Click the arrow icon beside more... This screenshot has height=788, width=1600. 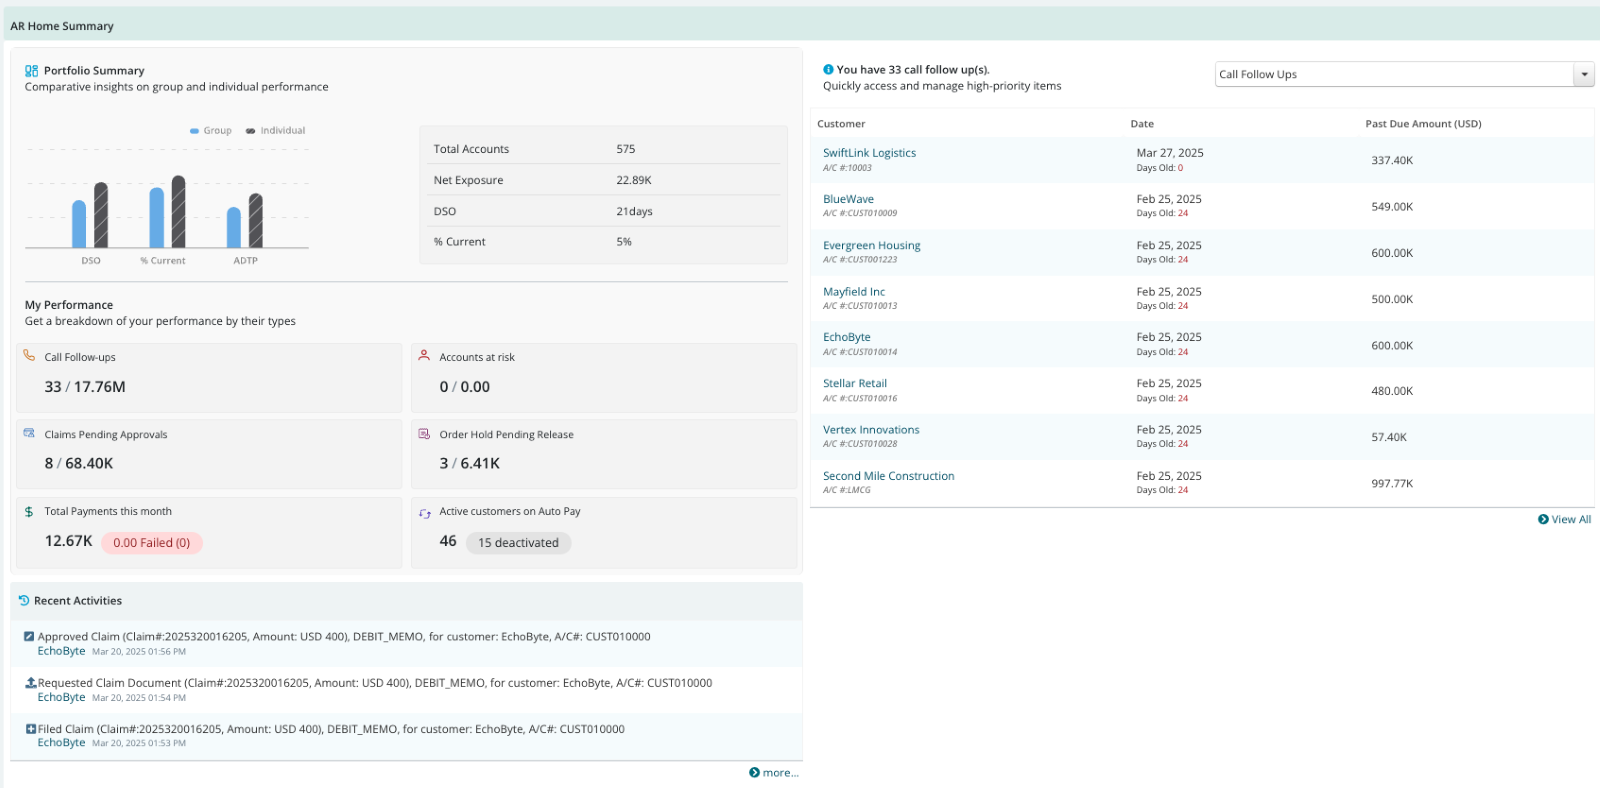point(754,772)
